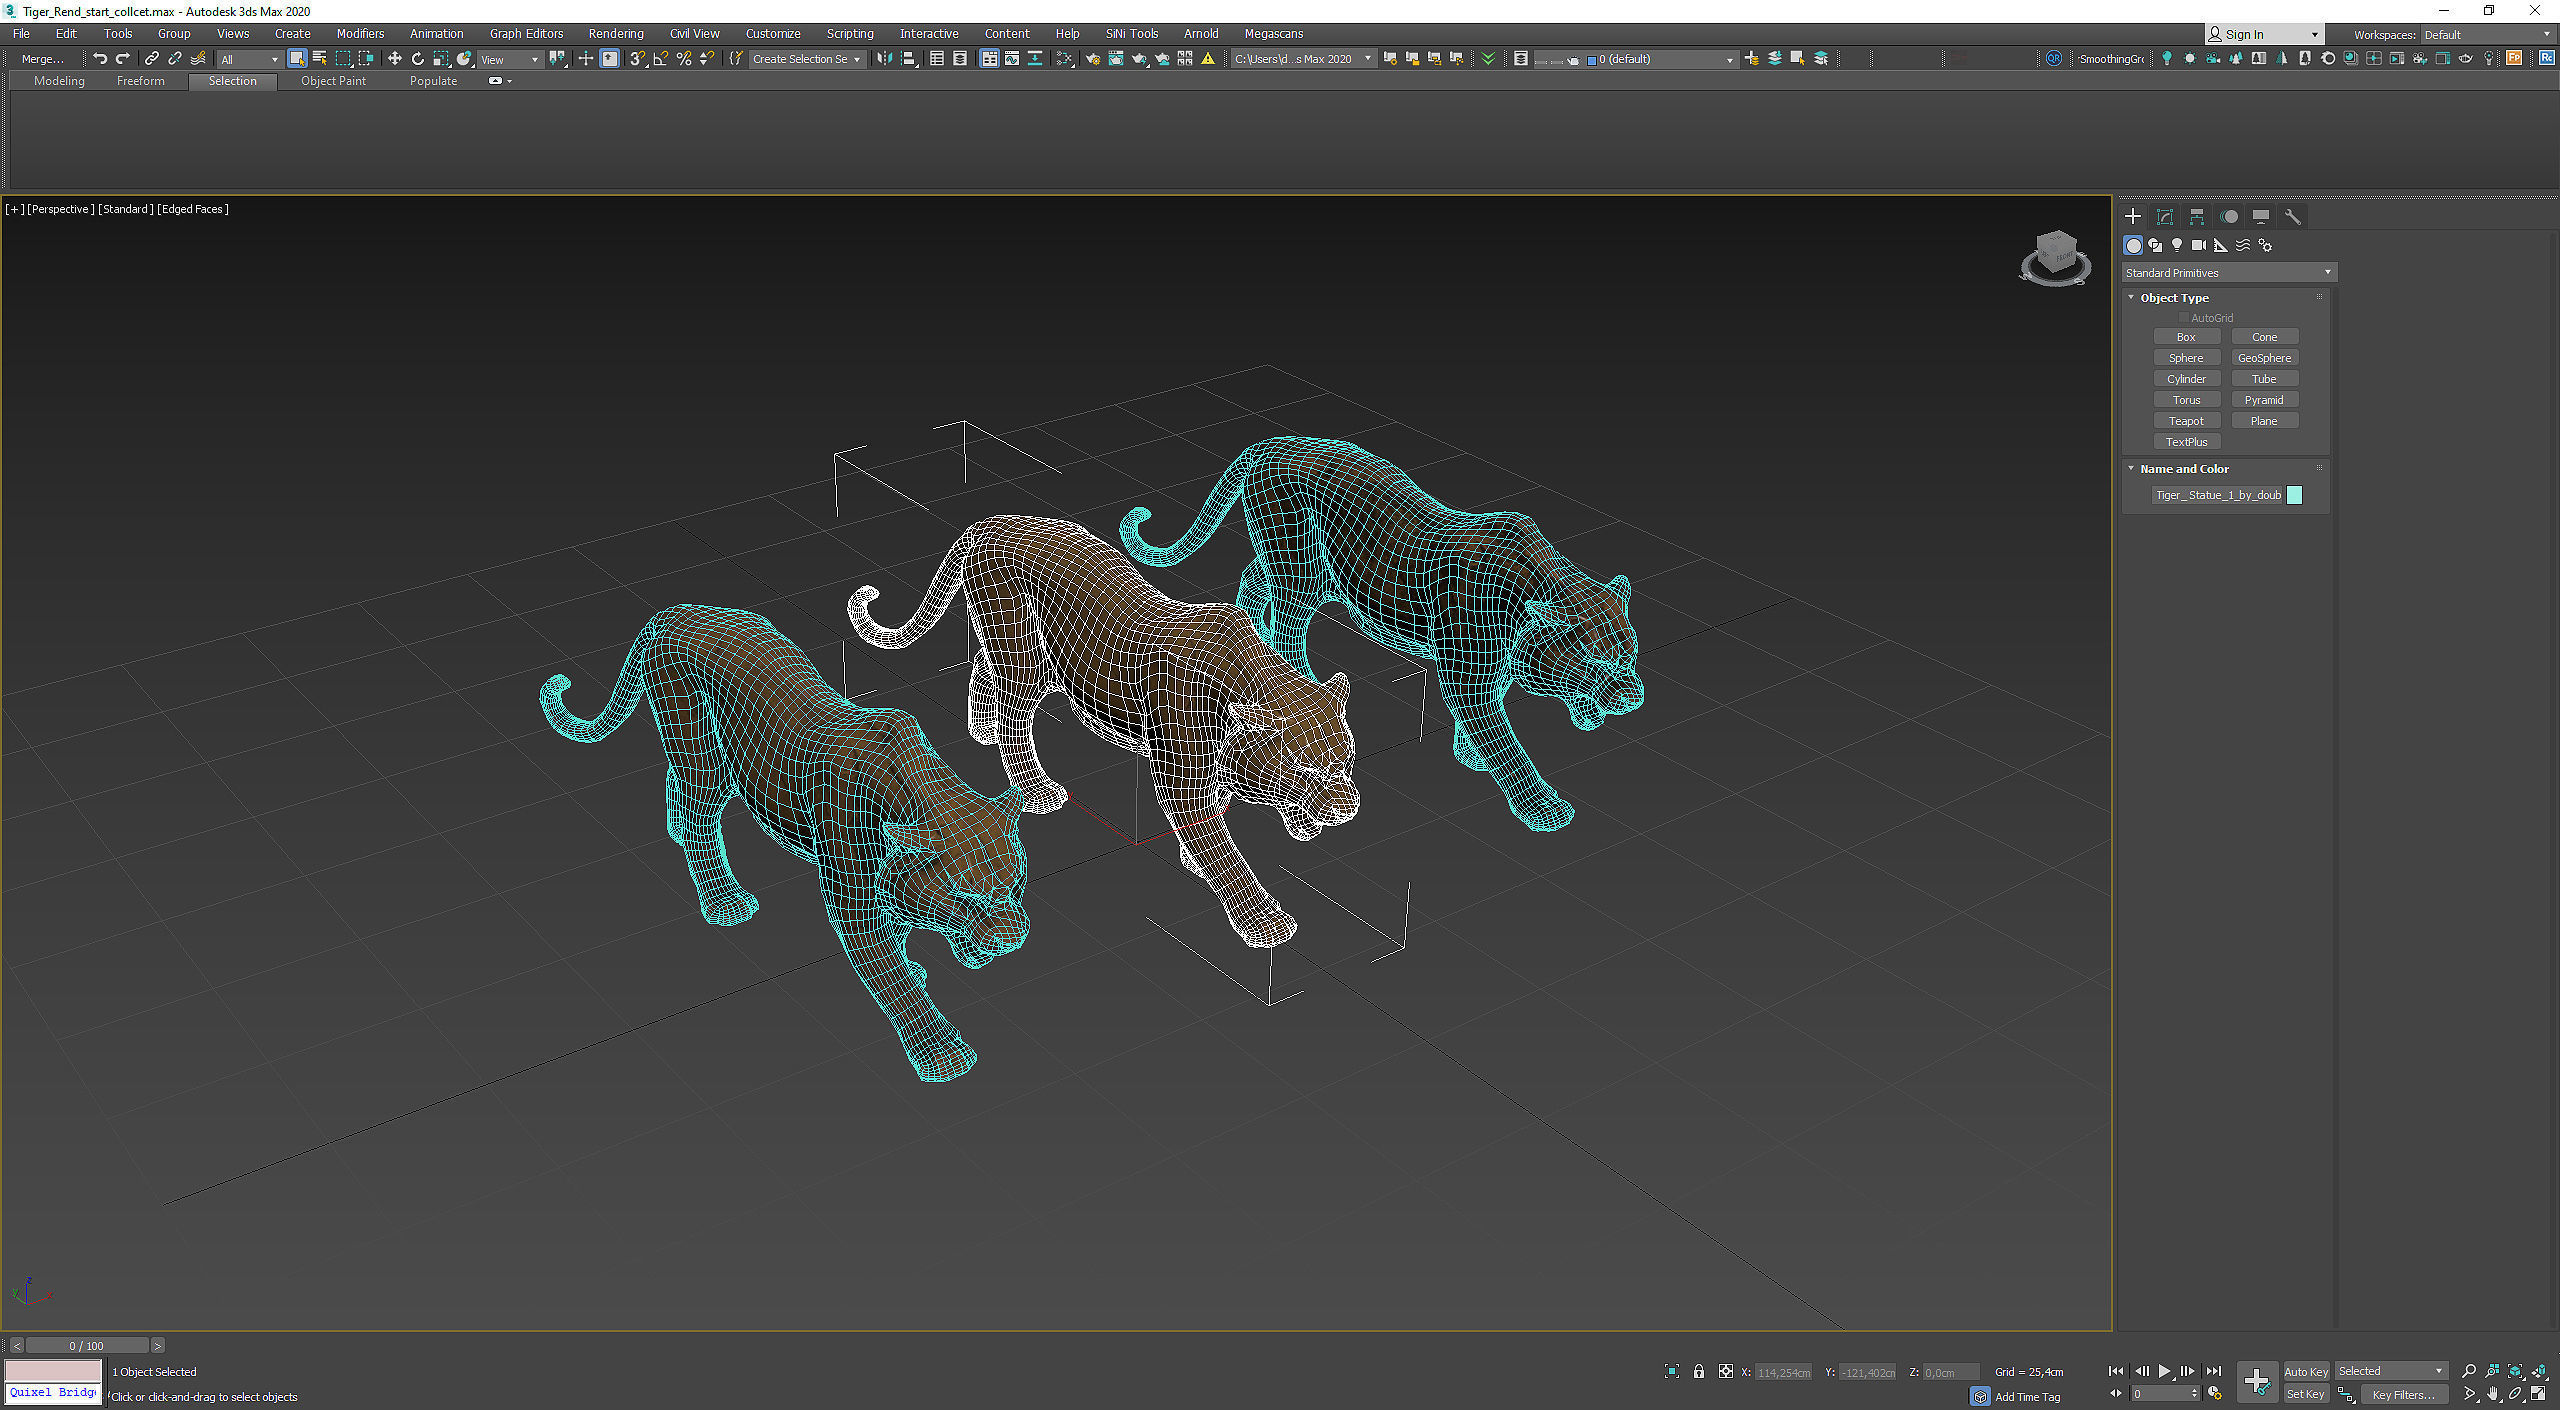Play the animation
This screenshot has height=1410, width=2560.
click(2164, 1371)
